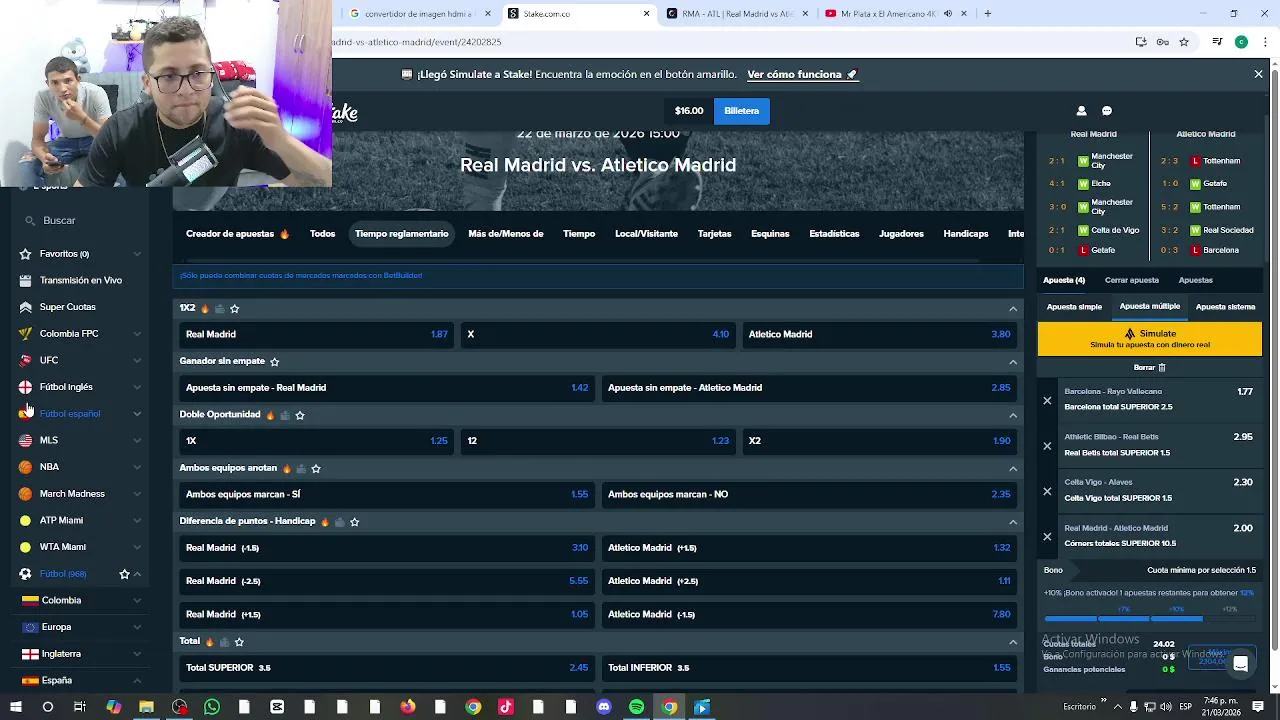
Task: Remove Athletic Bilbao - Real Betis bet with X
Action: [x=1047, y=446]
